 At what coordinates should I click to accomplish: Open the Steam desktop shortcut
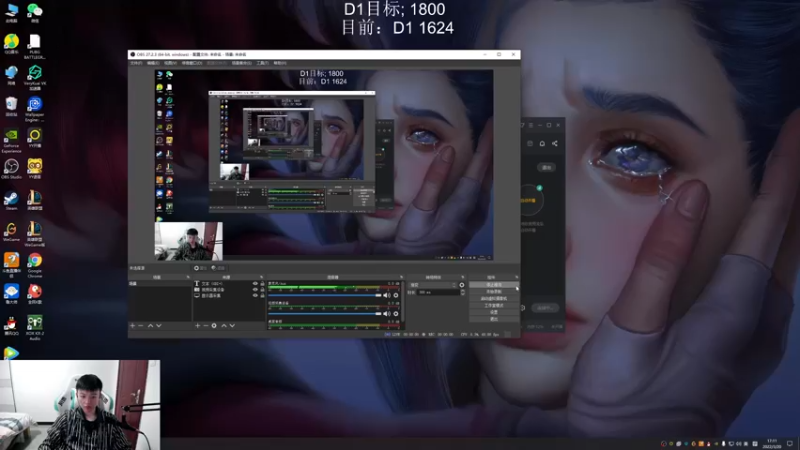[x=11, y=200]
